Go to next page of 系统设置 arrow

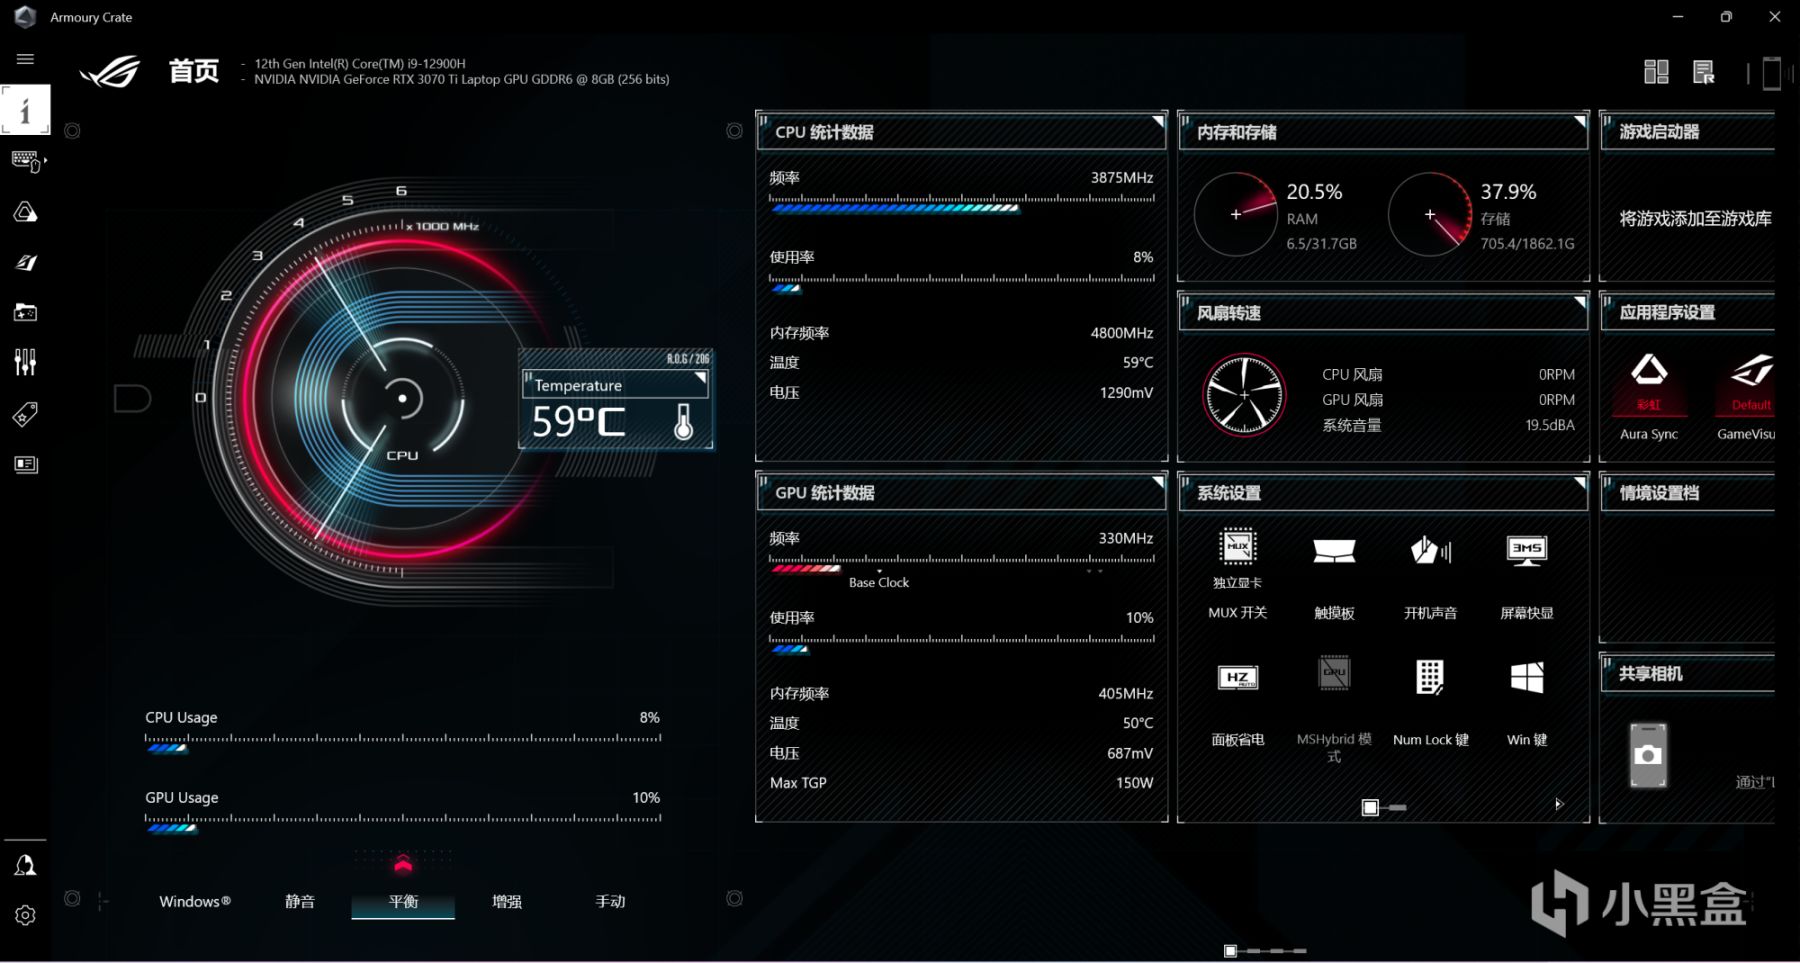[x=1558, y=804]
